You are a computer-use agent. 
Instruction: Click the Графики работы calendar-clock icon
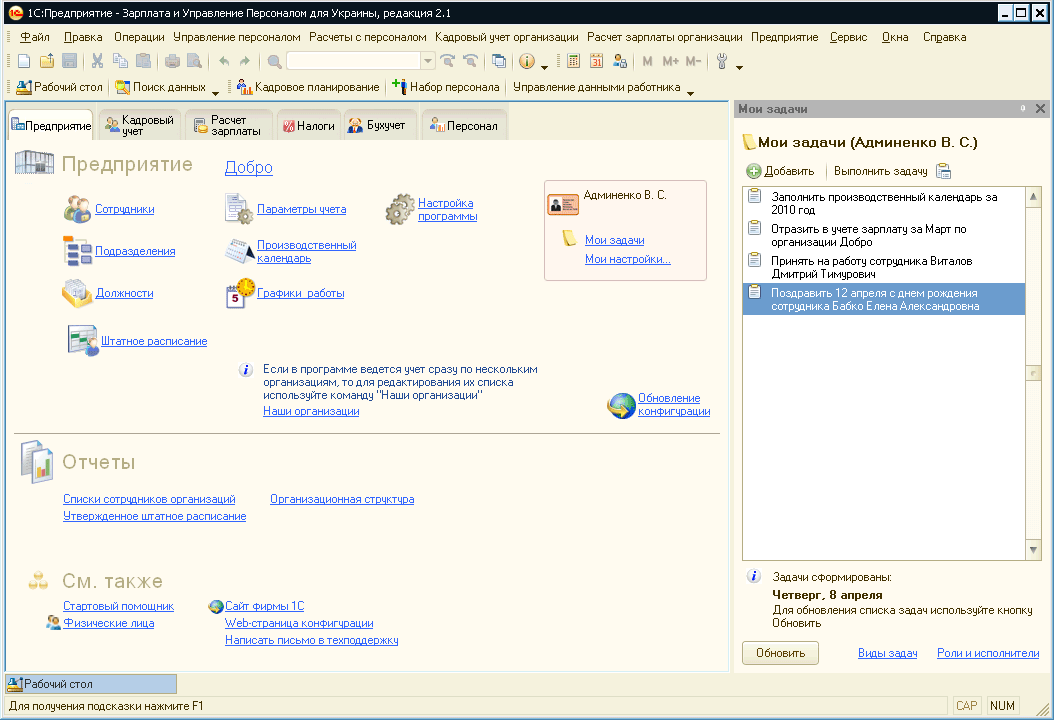240,293
